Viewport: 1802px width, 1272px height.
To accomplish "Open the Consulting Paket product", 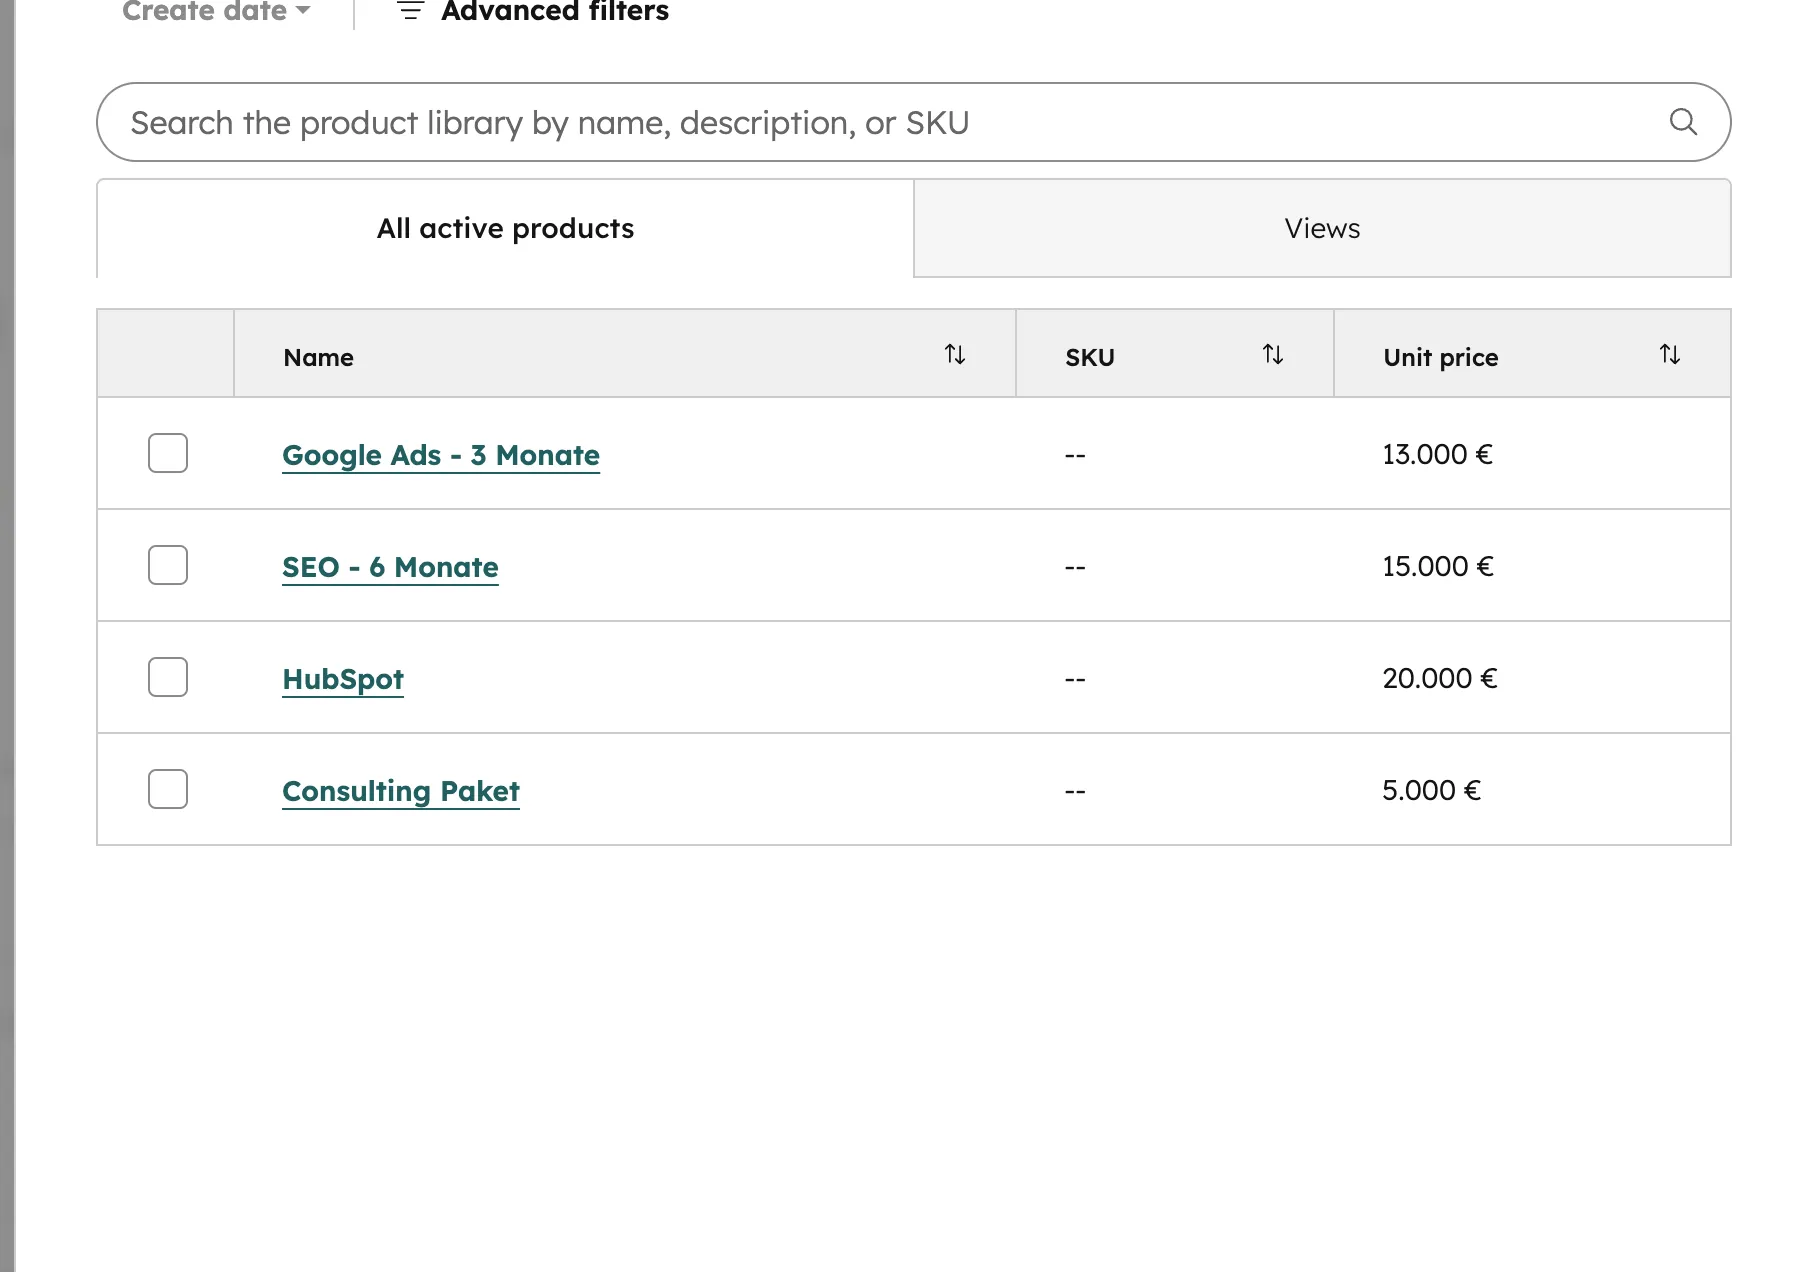I will 400,791.
